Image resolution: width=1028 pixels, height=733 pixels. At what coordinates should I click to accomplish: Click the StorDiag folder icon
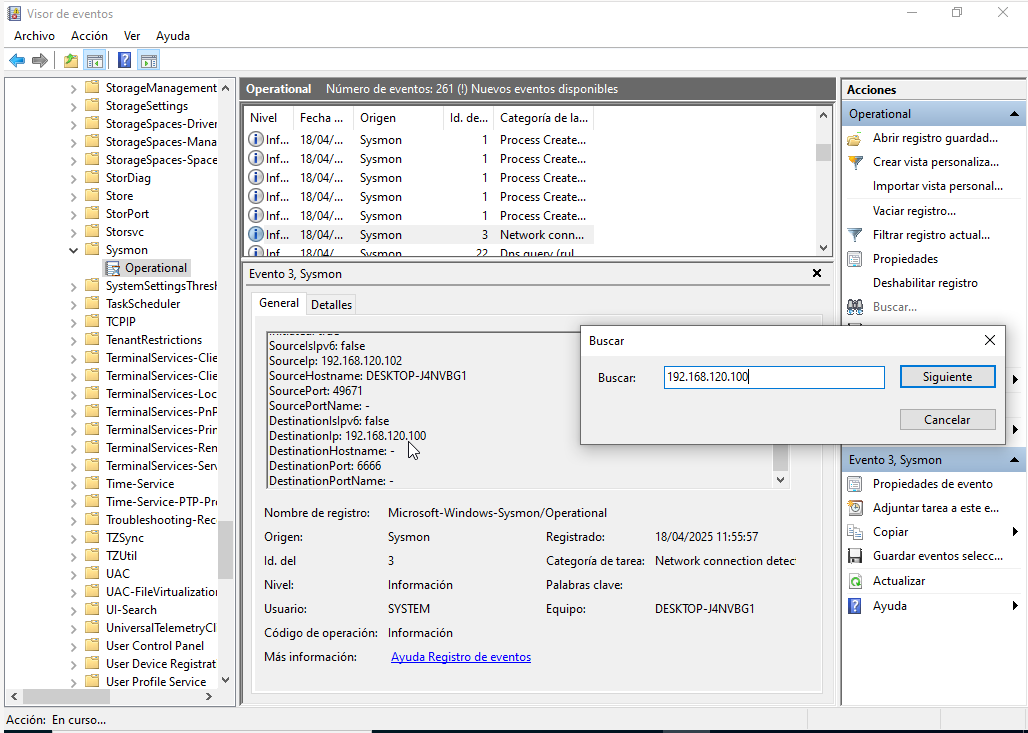[92, 178]
